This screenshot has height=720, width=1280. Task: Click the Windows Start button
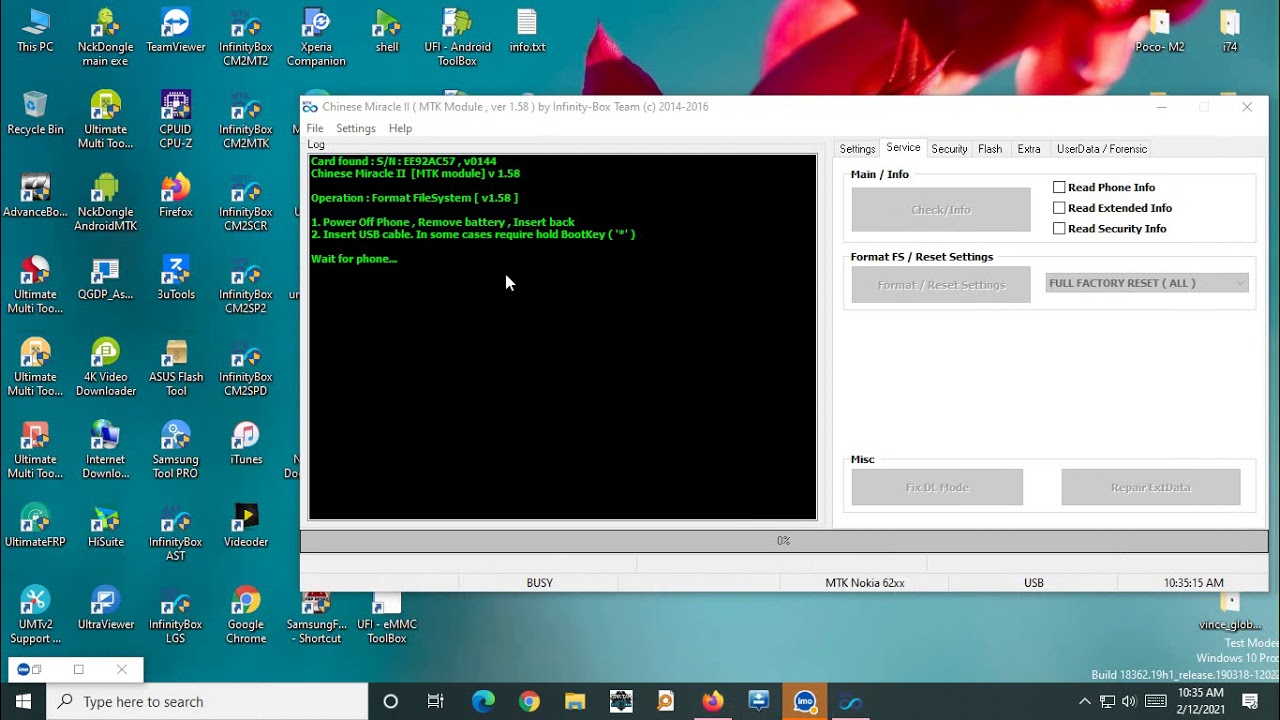point(23,701)
